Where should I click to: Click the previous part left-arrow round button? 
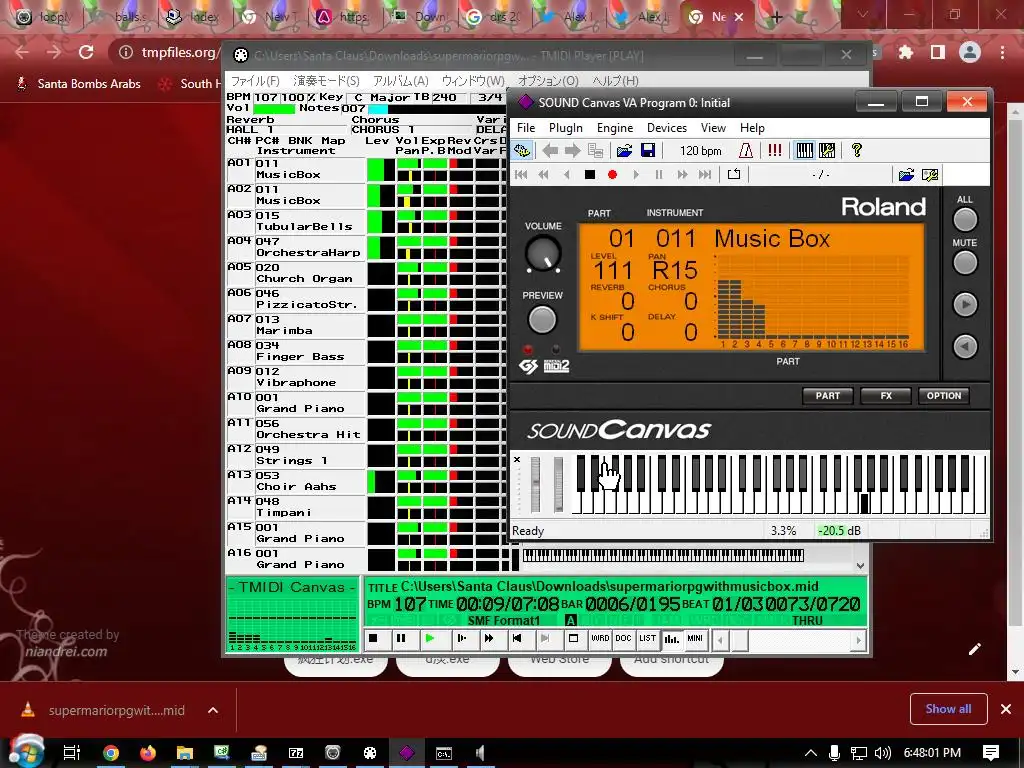click(x=965, y=347)
